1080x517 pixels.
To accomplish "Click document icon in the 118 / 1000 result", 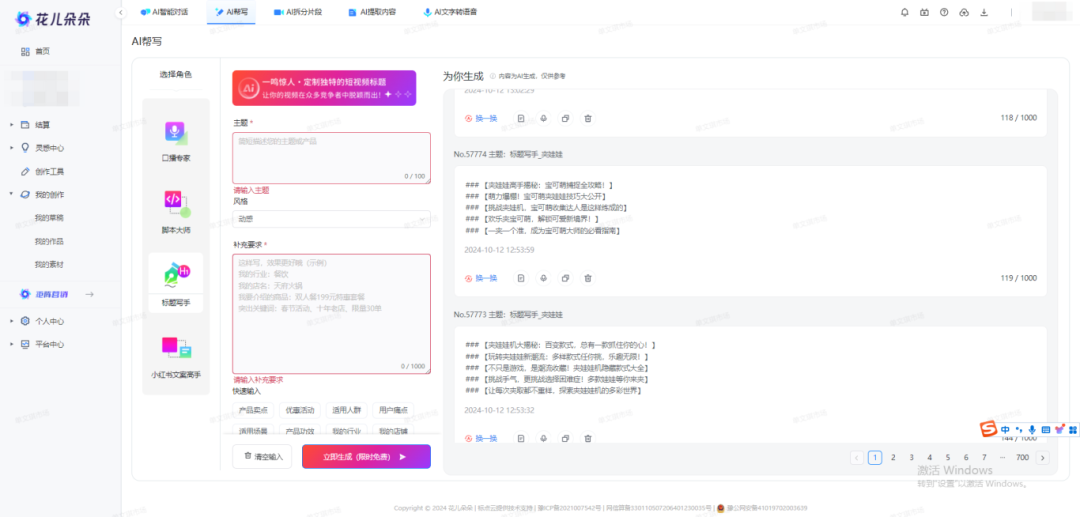I will point(521,118).
